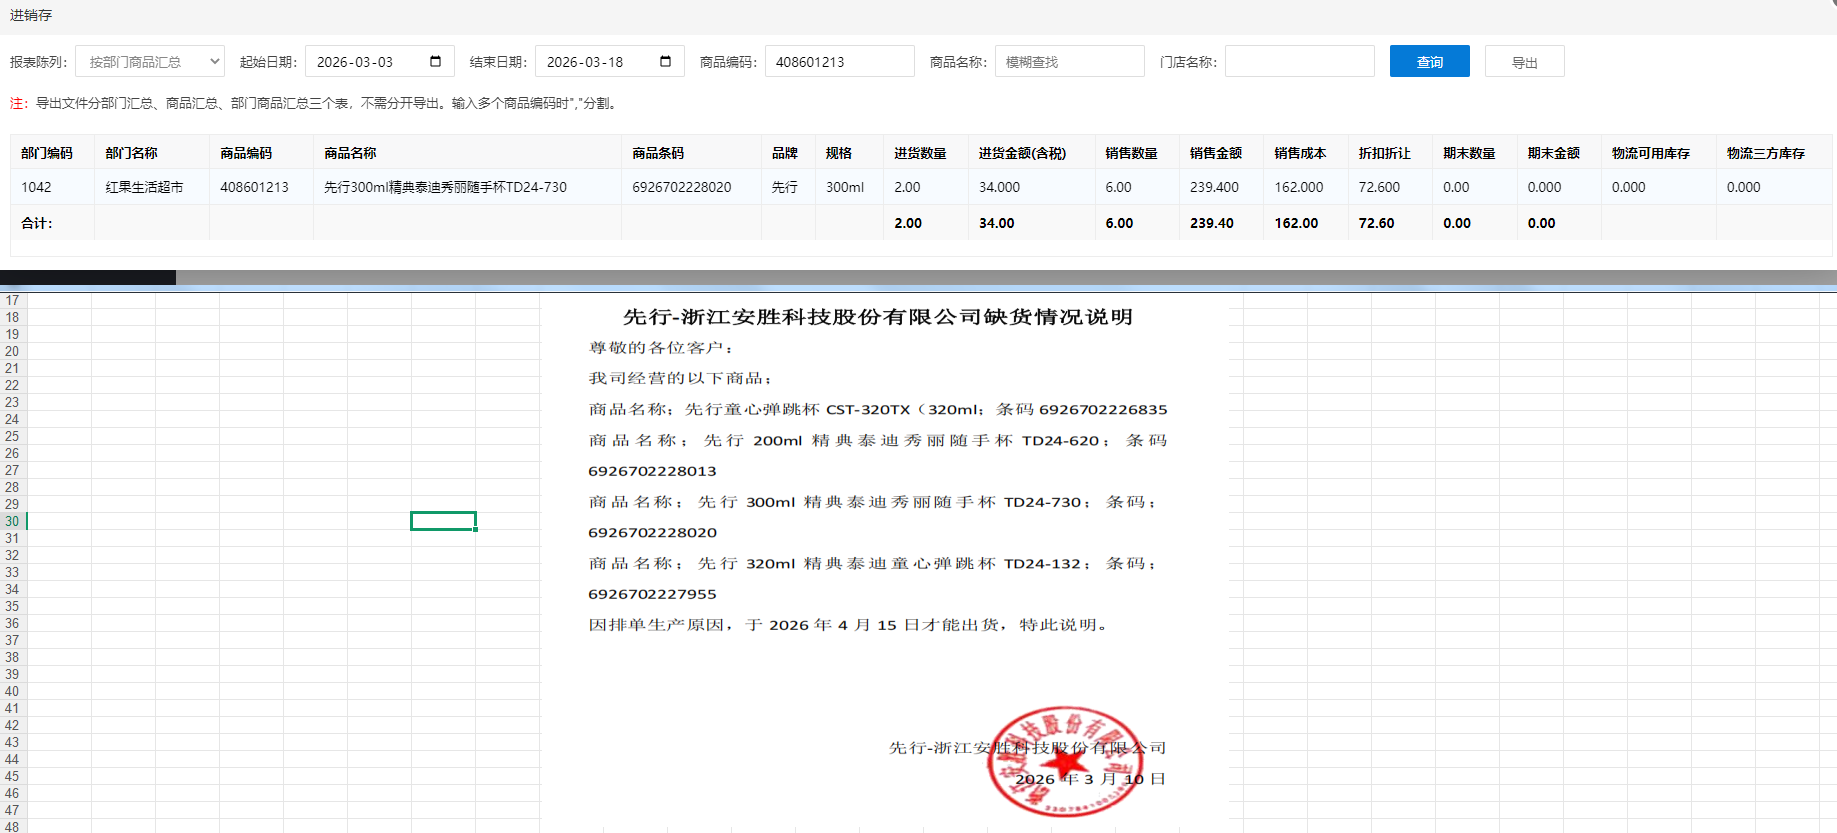This screenshot has width=1837, height=833.
Task: Click the 部门编码 column header
Action: pyautogui.click(x=47, y=153)
